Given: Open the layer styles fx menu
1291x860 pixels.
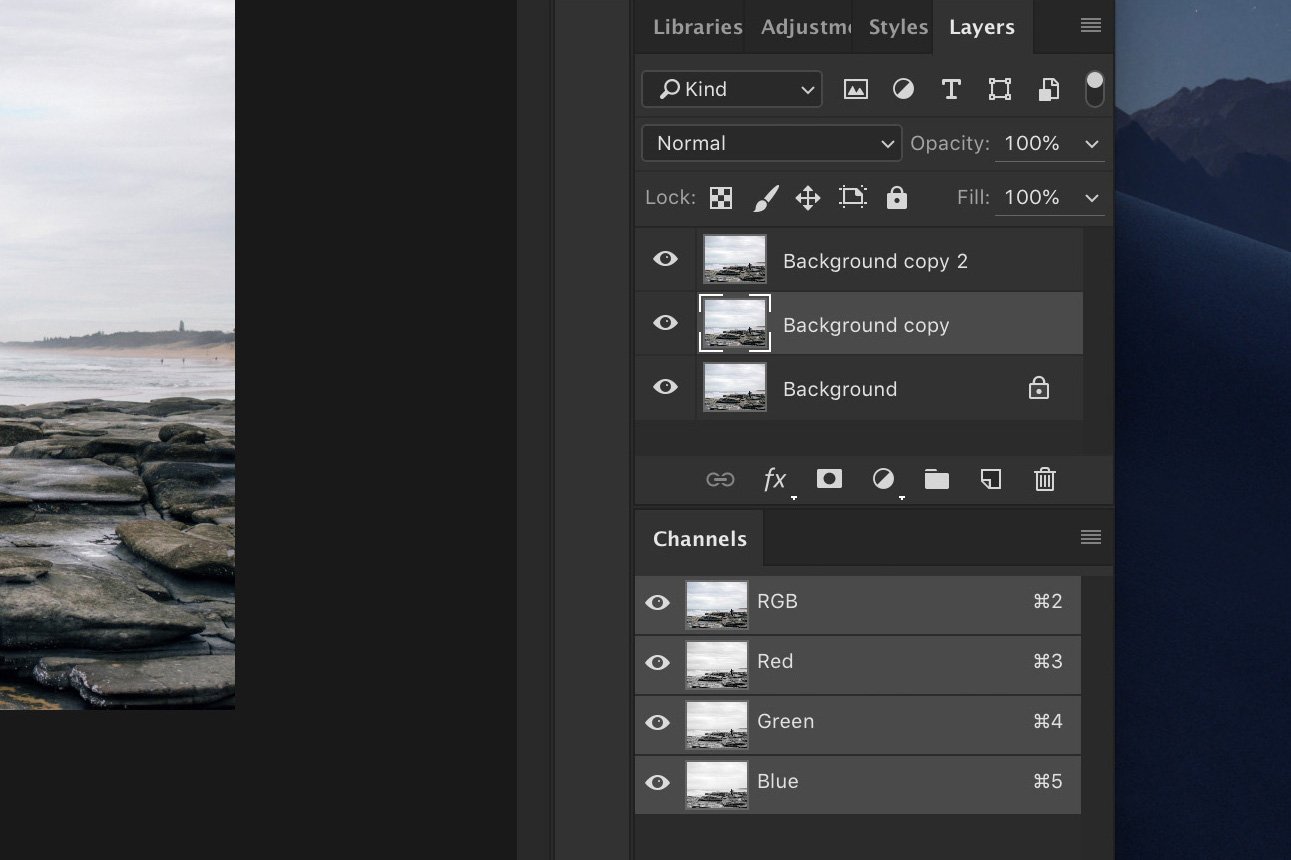Looking at the screenshot, I should pyautogui.click(x=775, y=479).
